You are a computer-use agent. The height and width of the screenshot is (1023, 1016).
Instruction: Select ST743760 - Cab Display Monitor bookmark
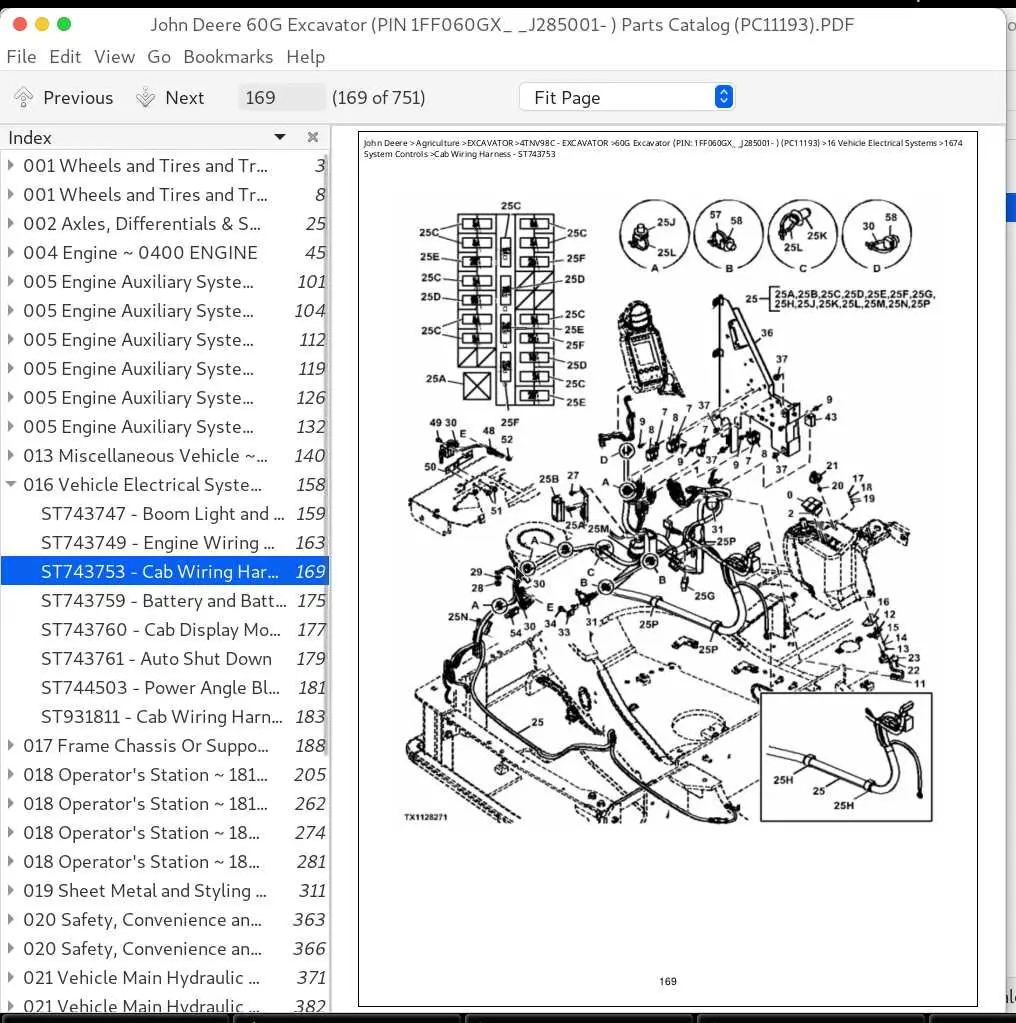[x=164, y=630]
